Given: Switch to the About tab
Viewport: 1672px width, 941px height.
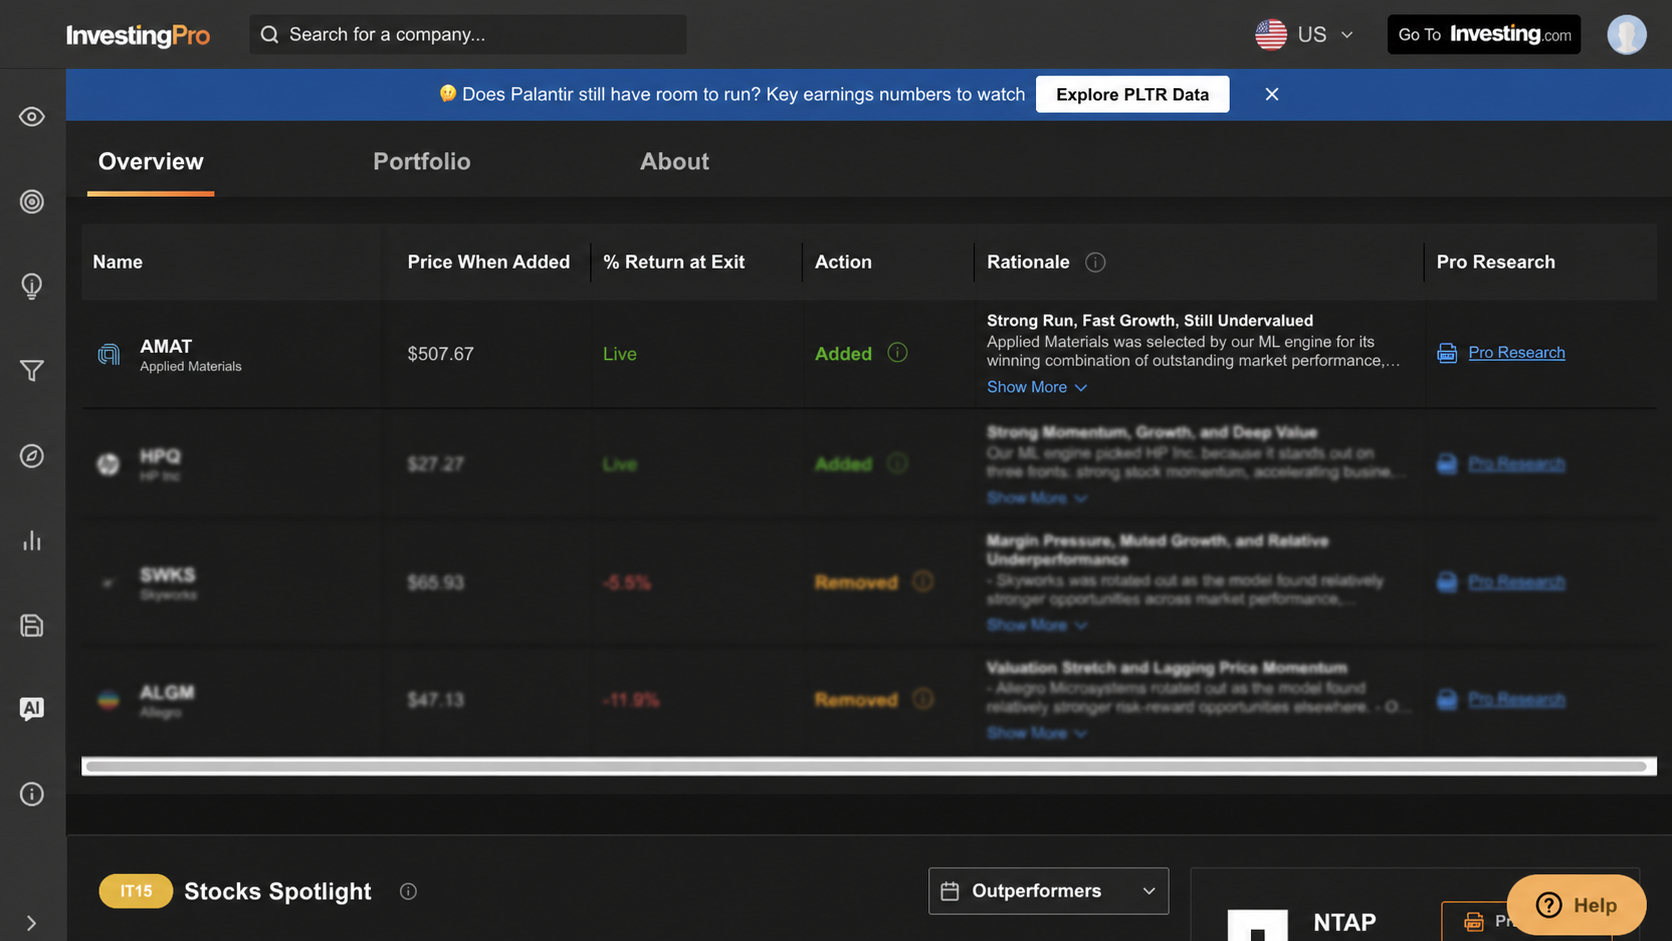Looking at the screenshot, I should coord(675,162).
